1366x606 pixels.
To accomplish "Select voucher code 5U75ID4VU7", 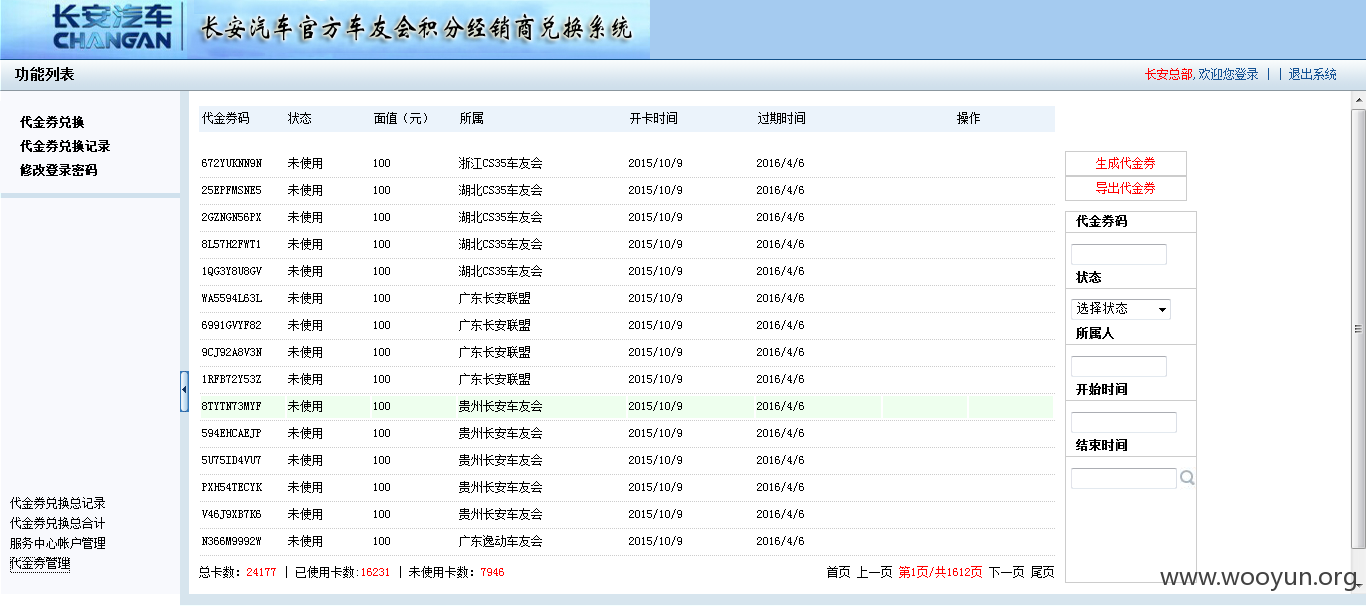I will coord(231,460).
